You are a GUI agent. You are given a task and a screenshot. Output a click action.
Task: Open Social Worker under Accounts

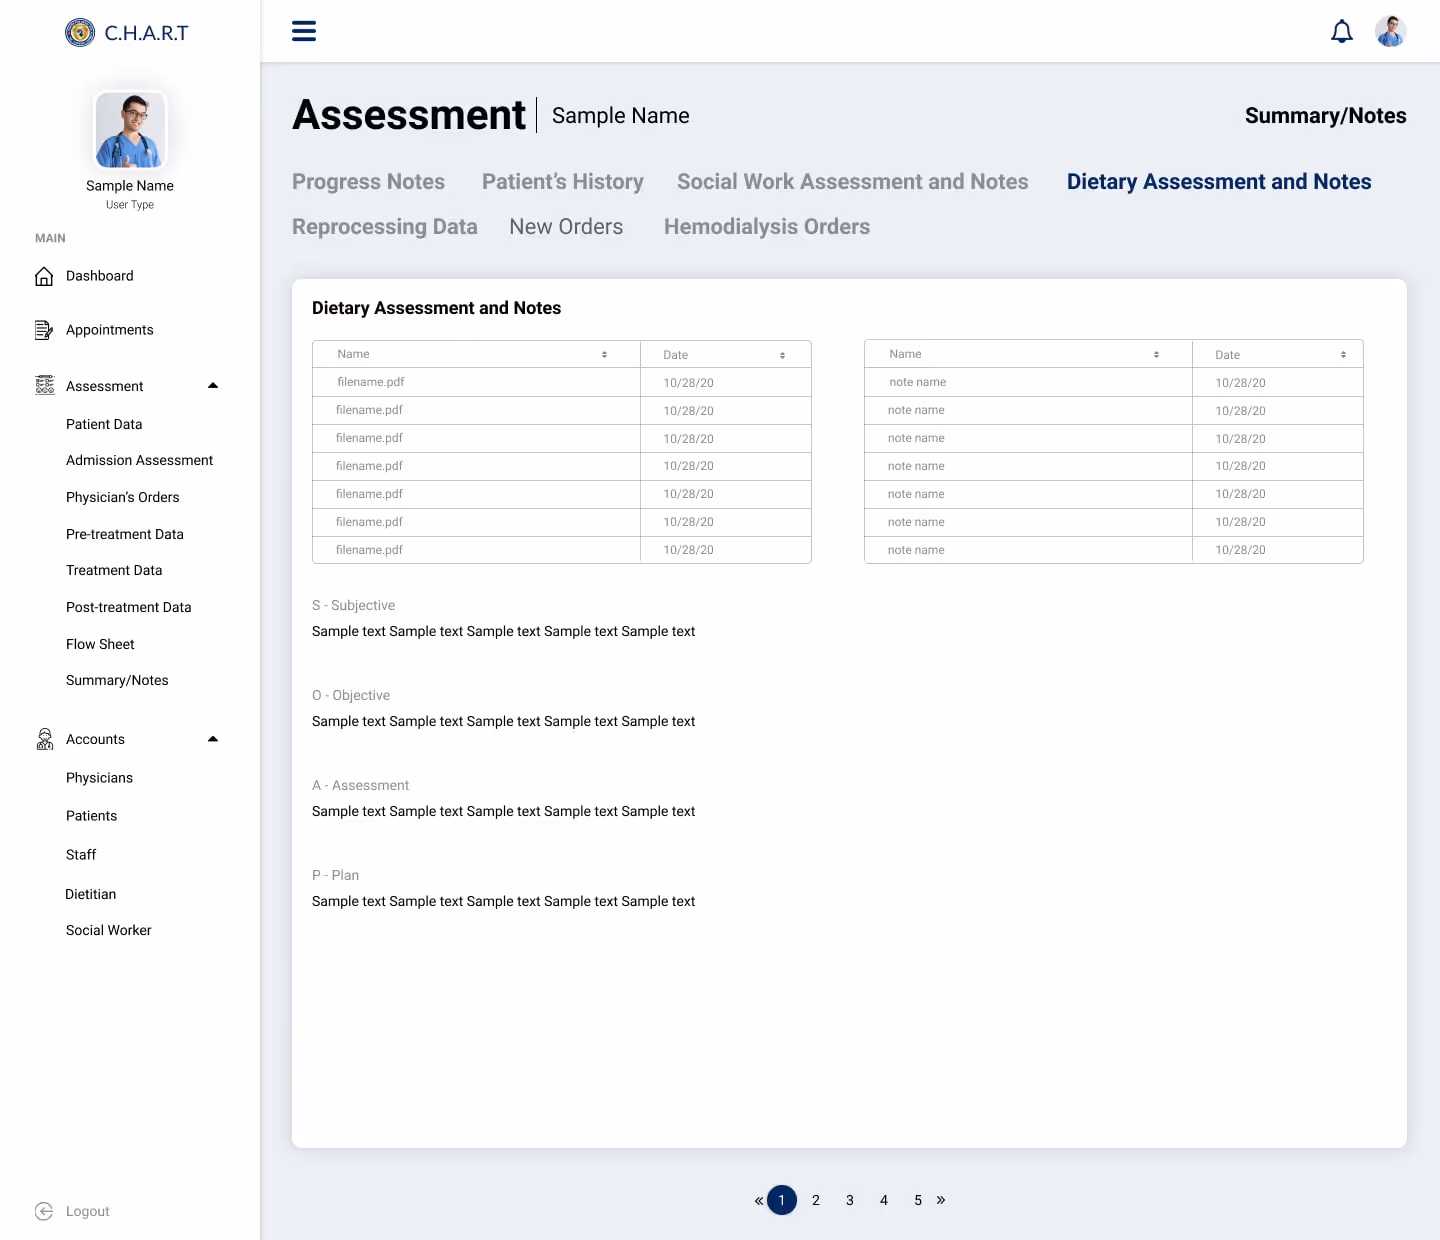click(x=109, y=930)
